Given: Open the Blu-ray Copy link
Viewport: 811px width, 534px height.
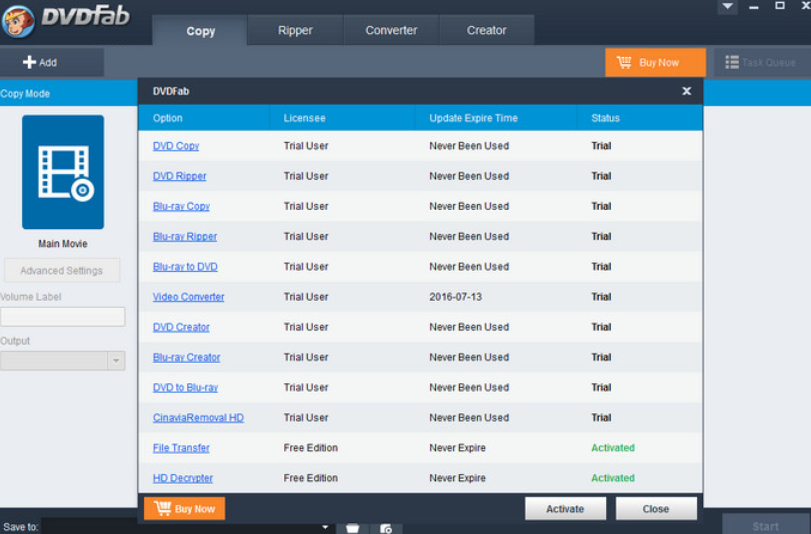Looking at the screenshot, I should [181, 206].
